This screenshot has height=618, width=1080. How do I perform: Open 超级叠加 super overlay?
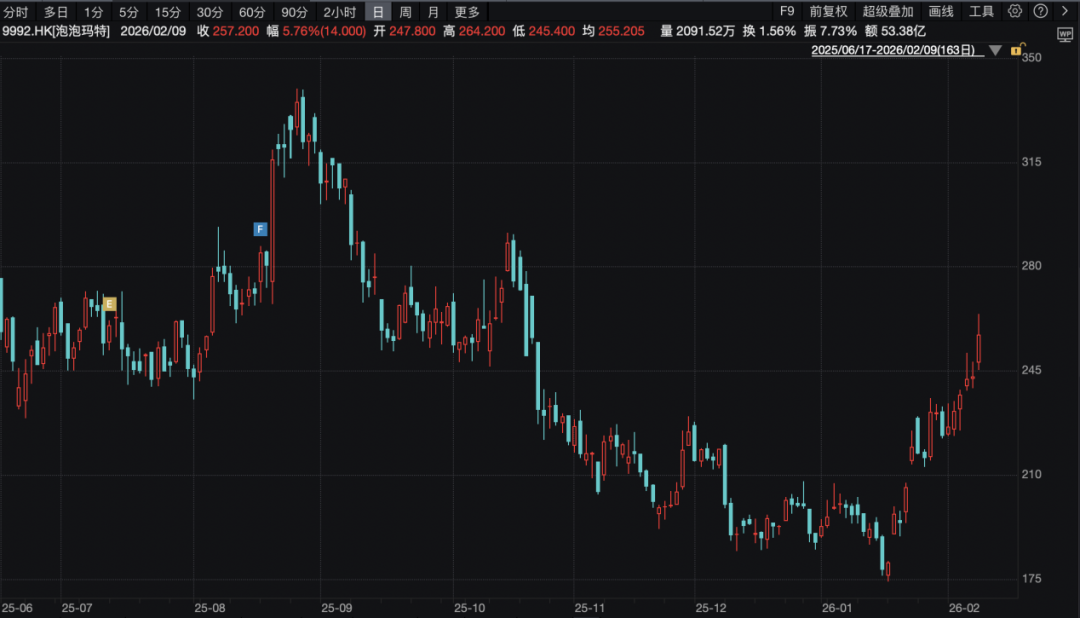[888, 11]
